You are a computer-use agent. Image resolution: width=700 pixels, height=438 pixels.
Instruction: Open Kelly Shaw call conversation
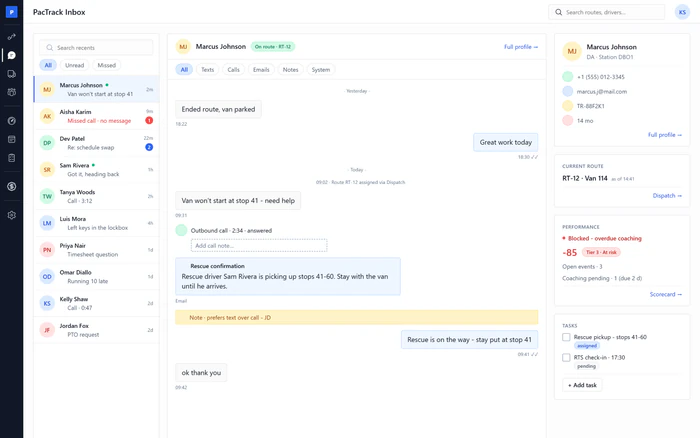click(x=96, y=304)
